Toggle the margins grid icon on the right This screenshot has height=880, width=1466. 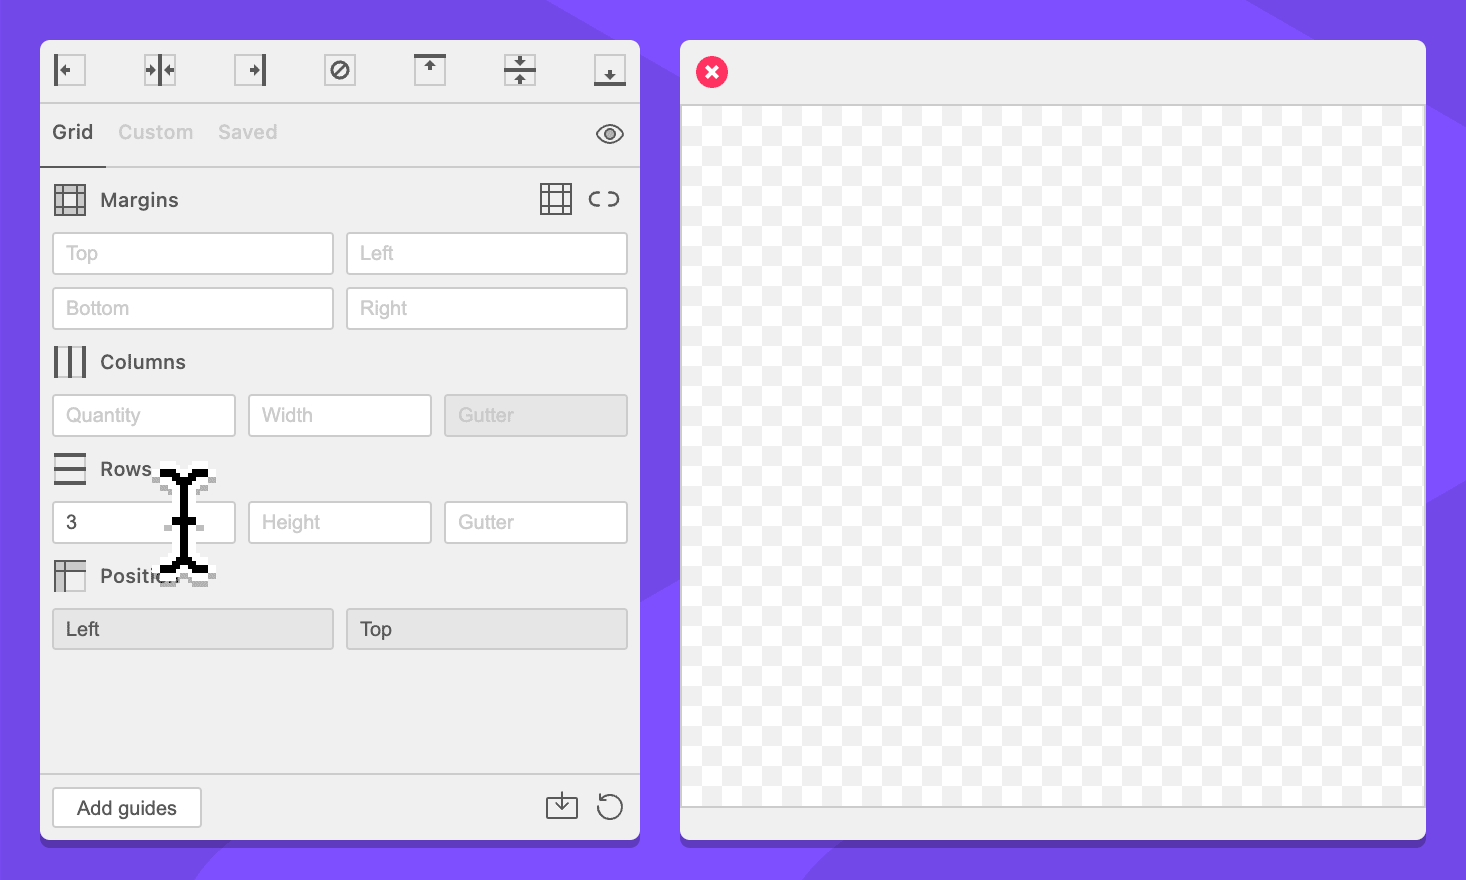(x=556, y=199)
